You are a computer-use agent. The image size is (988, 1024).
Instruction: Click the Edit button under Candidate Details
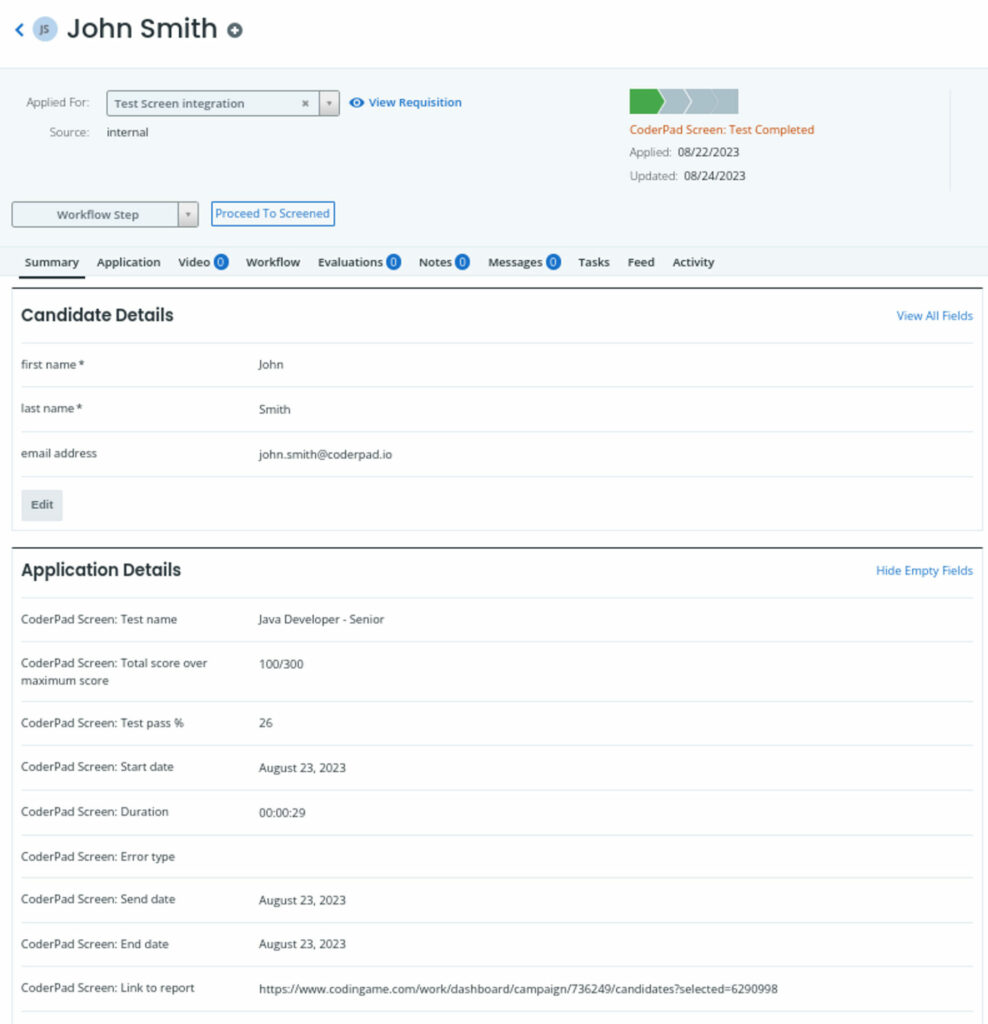coord(41,505)
